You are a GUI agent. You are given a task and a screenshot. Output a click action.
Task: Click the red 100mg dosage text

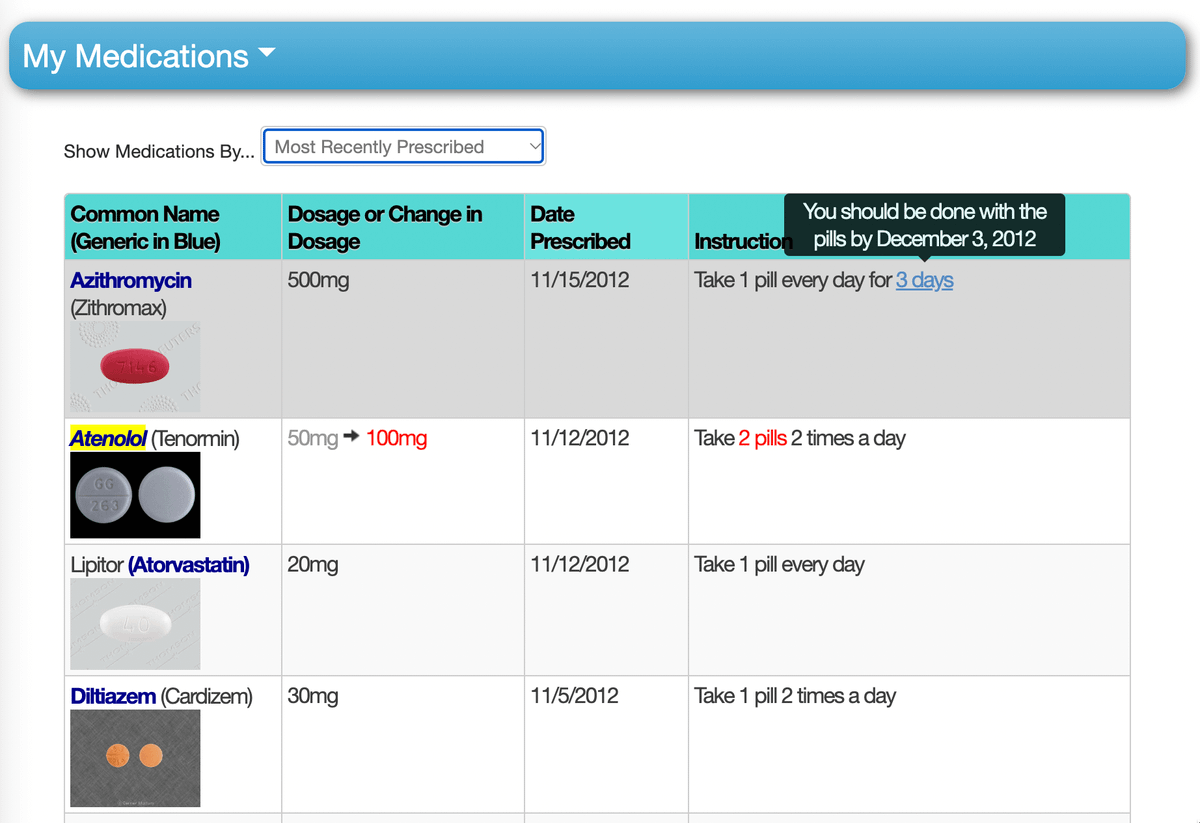pyautogui.click(x=397, y=438)
